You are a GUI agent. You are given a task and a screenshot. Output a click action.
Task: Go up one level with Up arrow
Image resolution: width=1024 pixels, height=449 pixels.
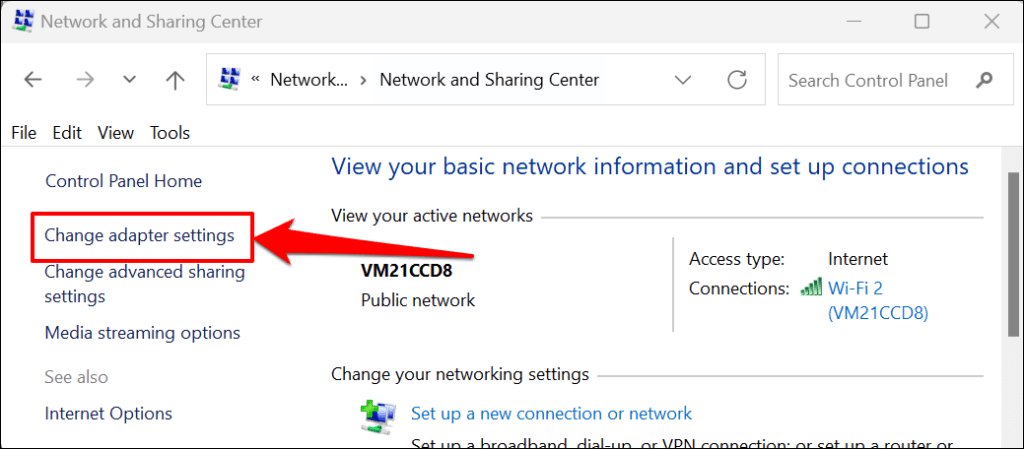[x=176, y=80]
